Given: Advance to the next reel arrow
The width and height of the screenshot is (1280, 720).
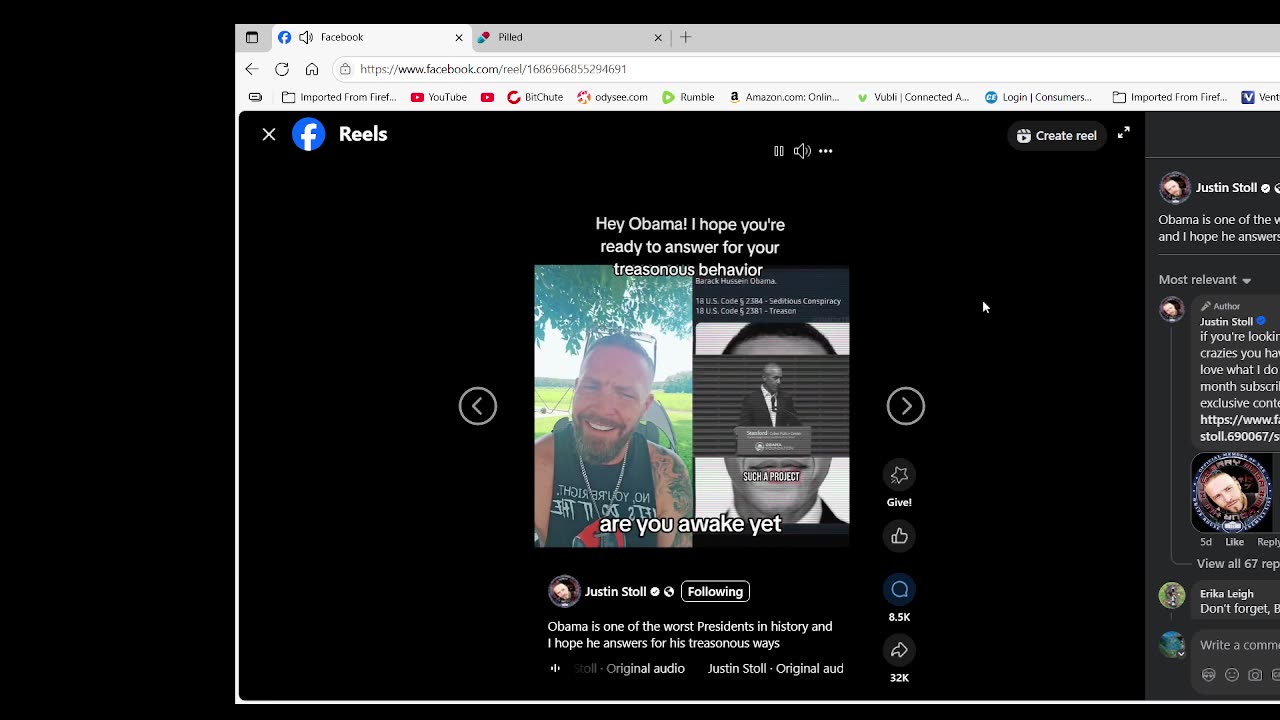Looking at the screenshot, I should (906, 406).
